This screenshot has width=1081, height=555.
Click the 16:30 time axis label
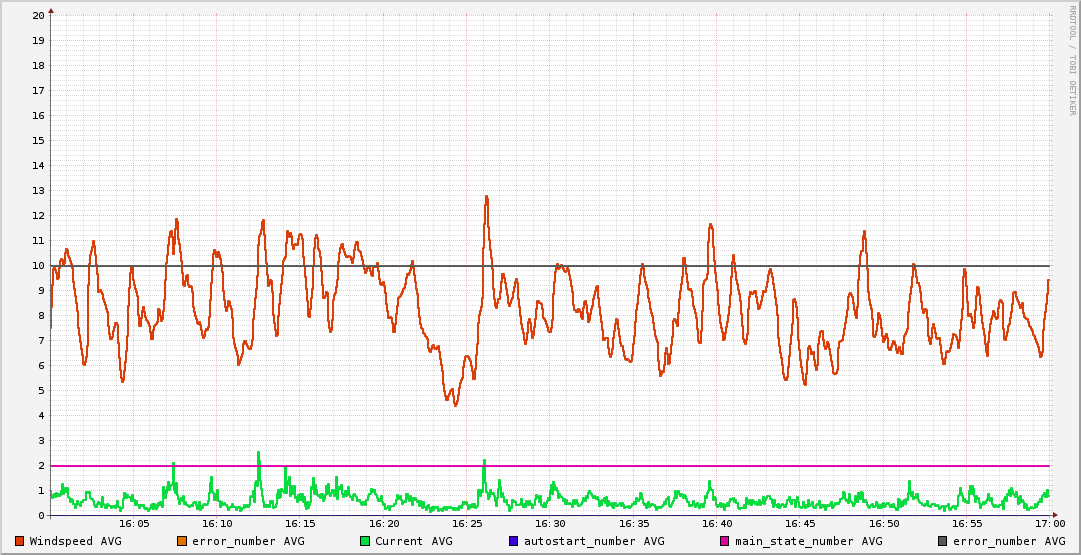[550, 523]
